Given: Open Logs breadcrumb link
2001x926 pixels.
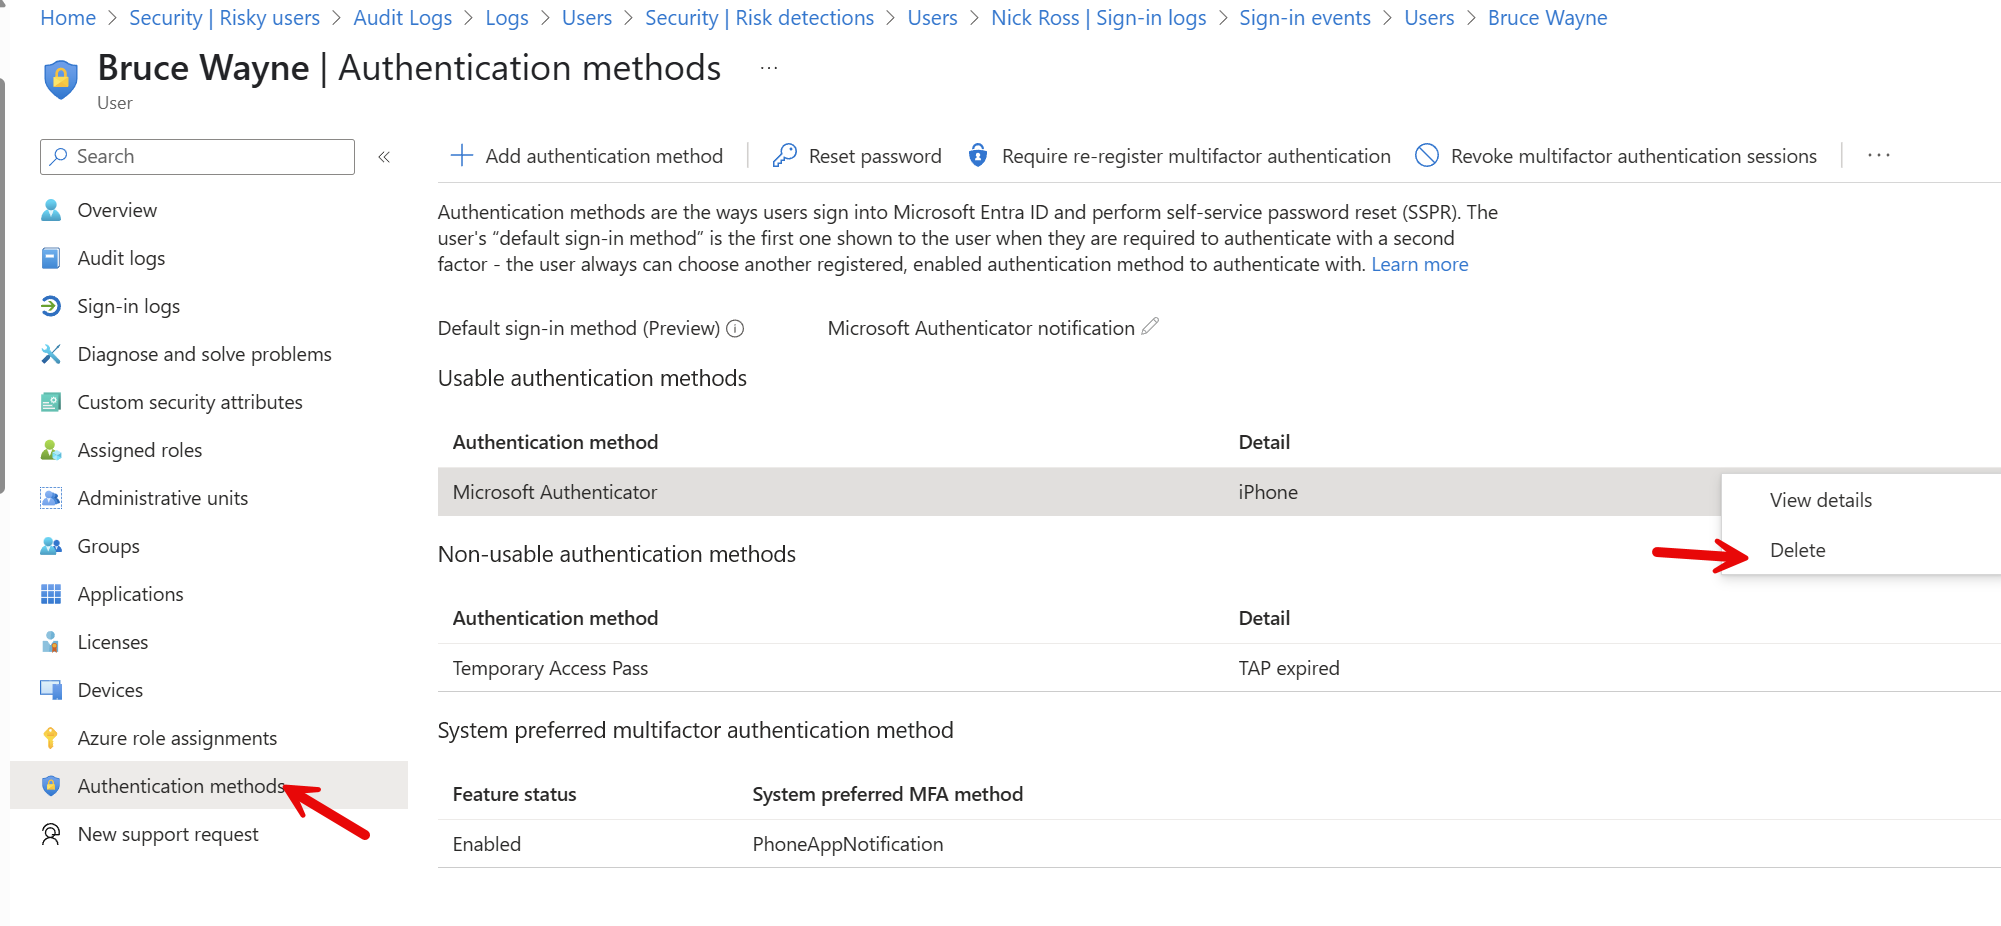Looking at the screenshot, I should [506, 18].
